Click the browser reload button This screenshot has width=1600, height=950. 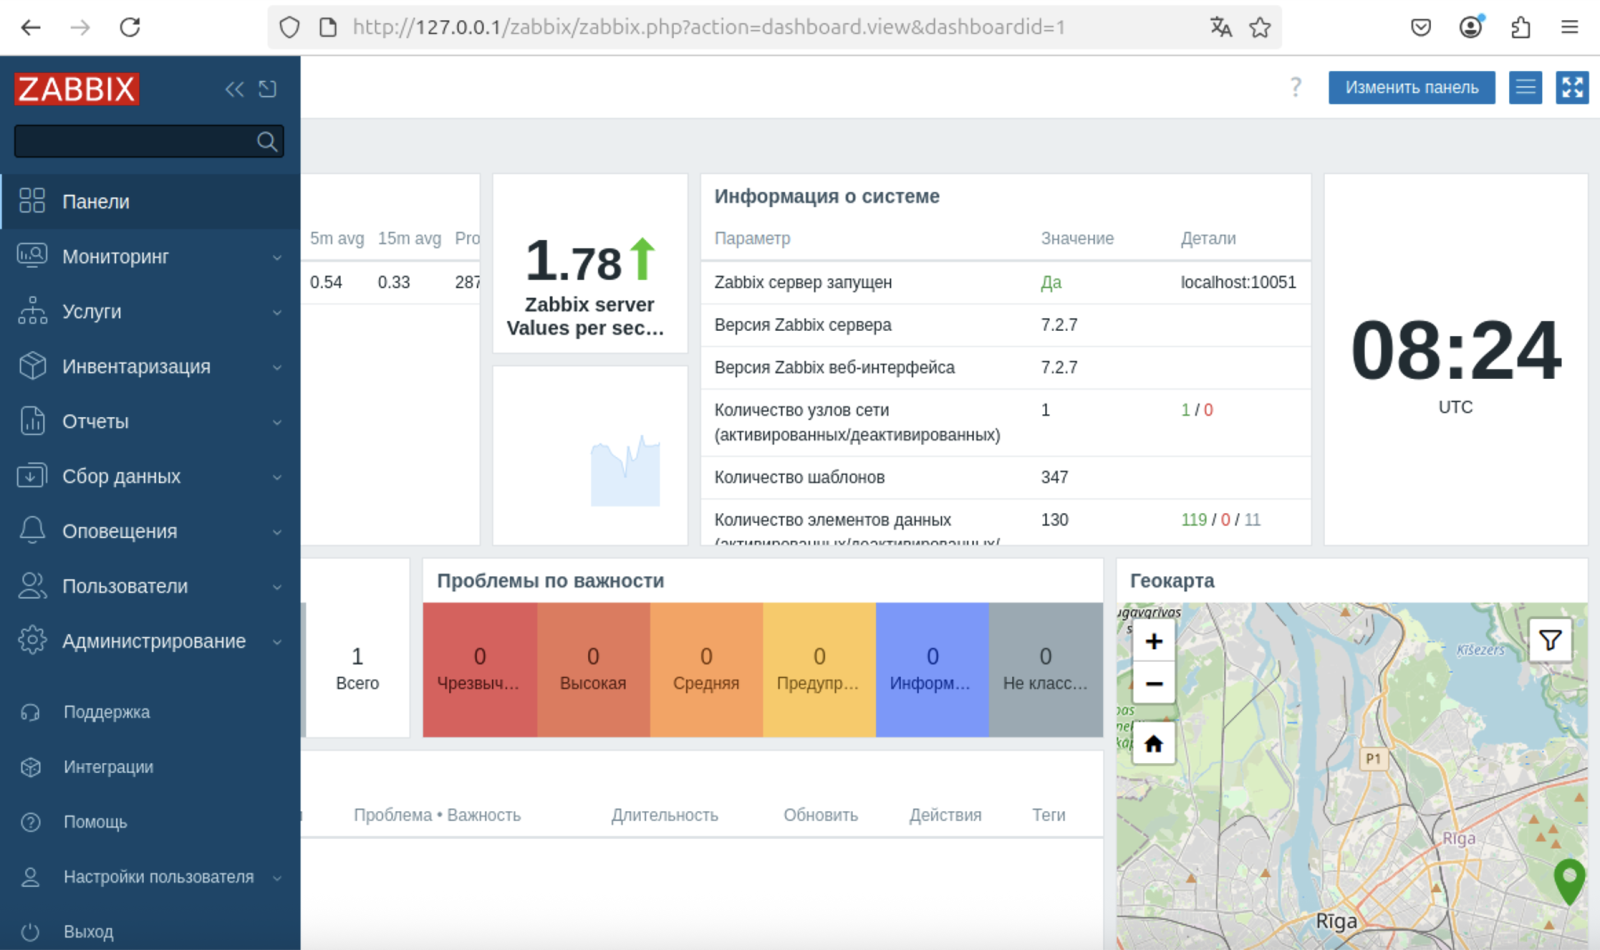pyautogui.click(x=130, y=27)
